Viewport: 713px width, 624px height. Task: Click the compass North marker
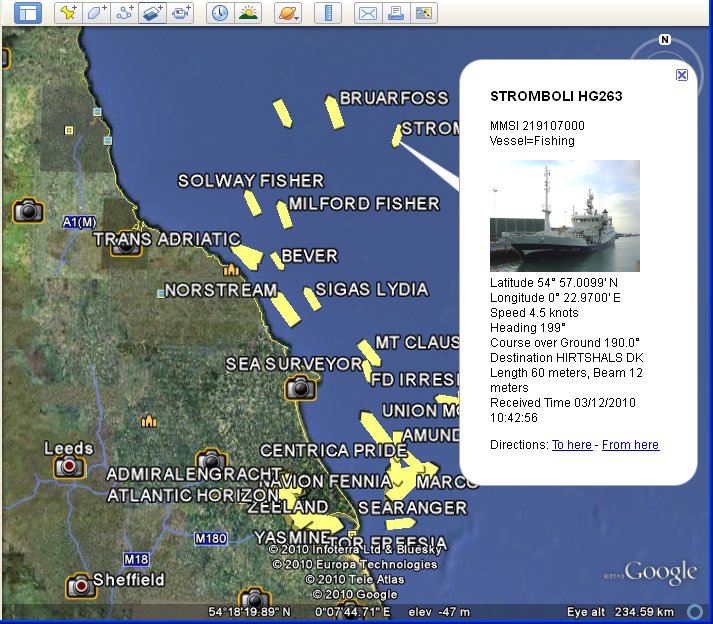point(665,40)
